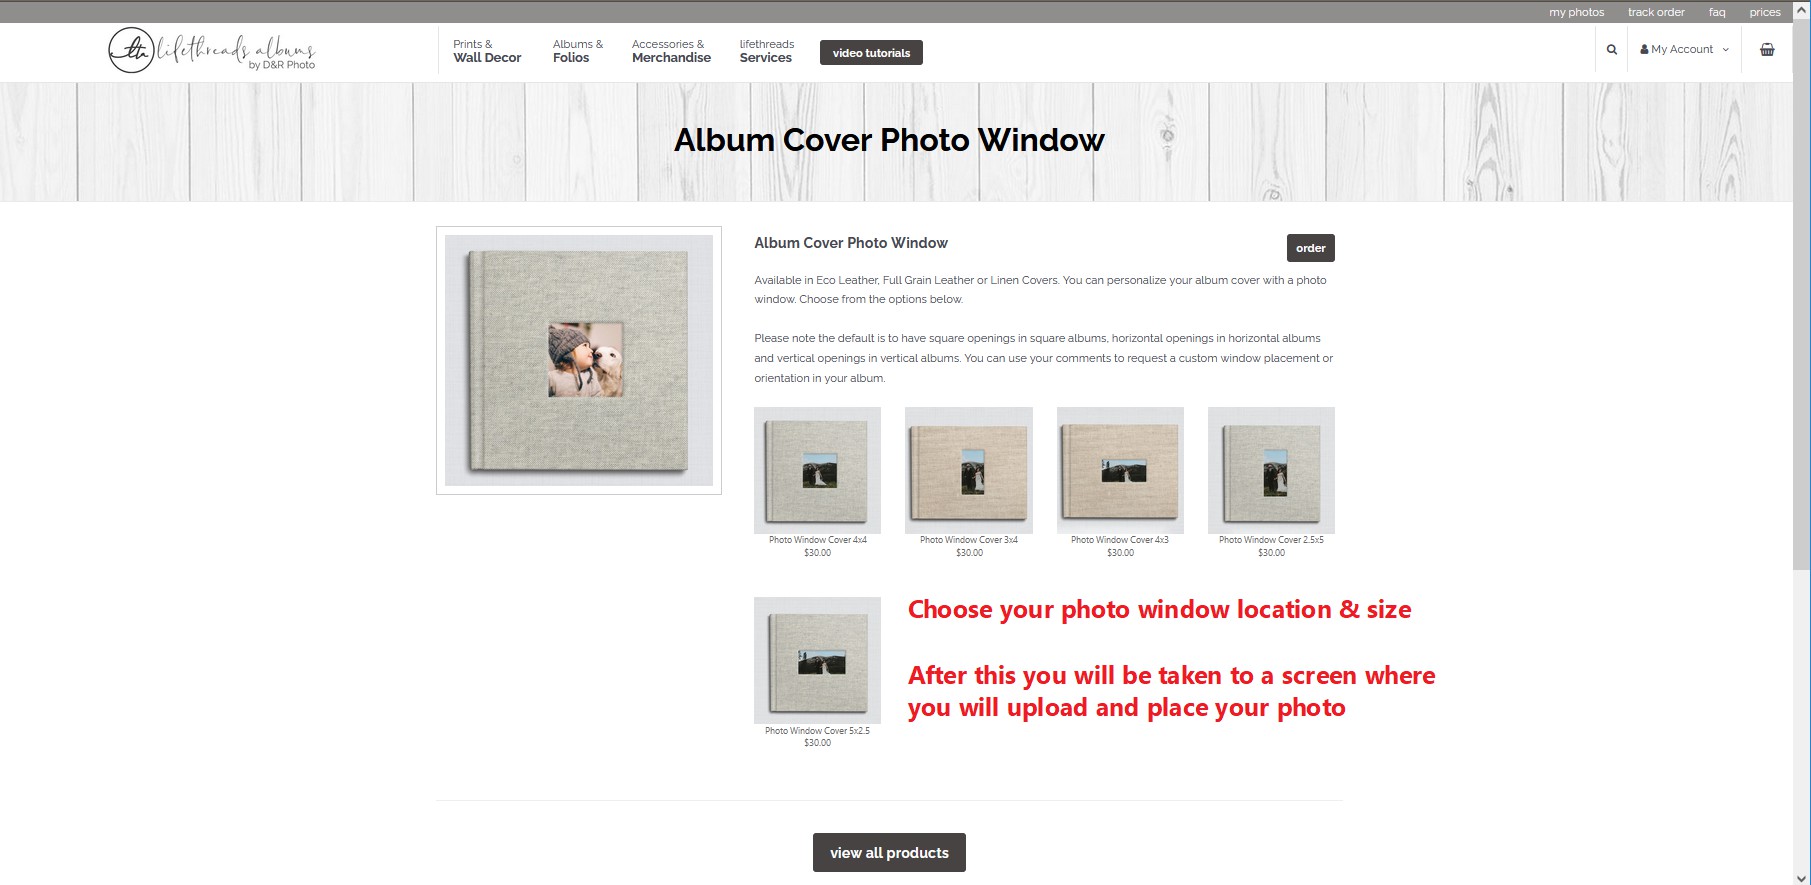
Task: Open the track order link
Action: coord(1656,12)
